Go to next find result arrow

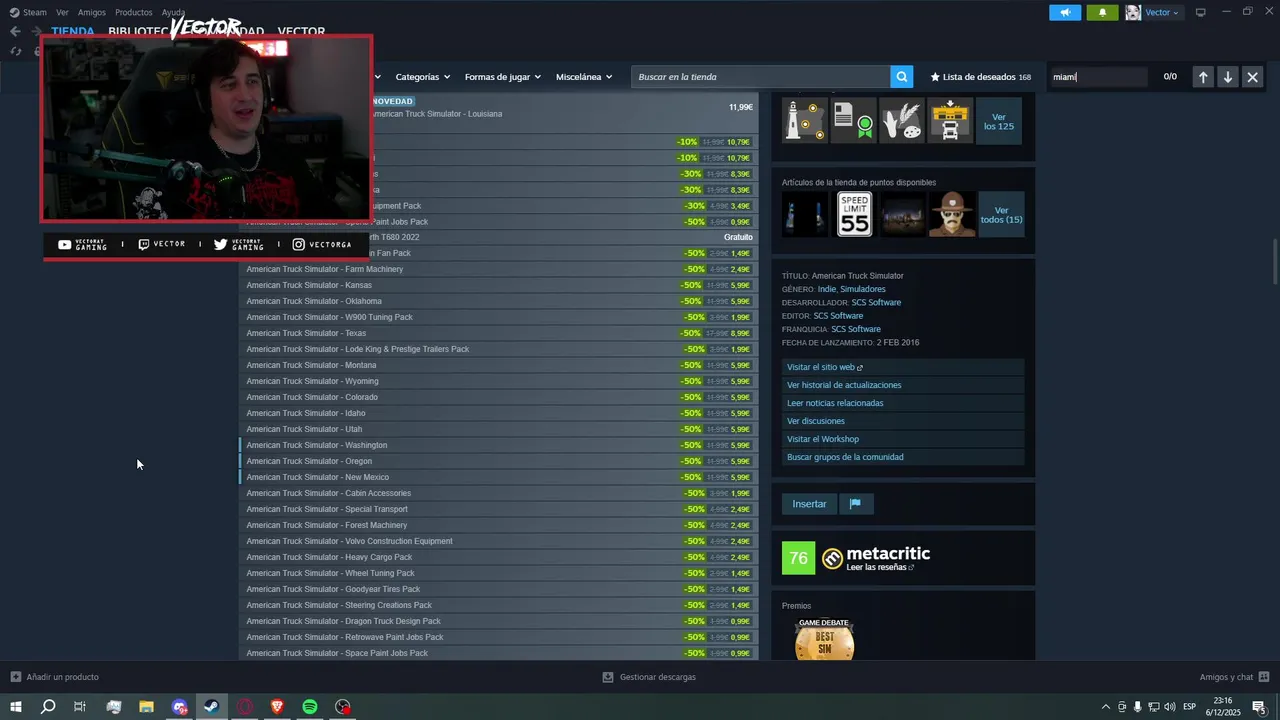1228,77
